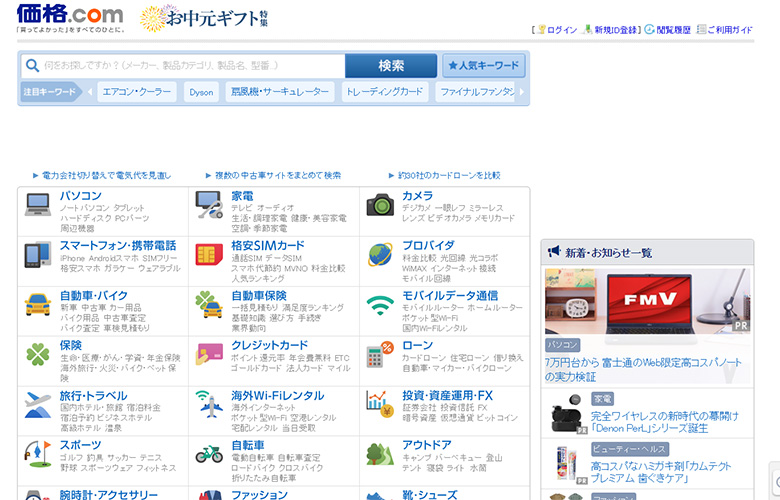Click the green clover icon for 保険

click(38, 354)
